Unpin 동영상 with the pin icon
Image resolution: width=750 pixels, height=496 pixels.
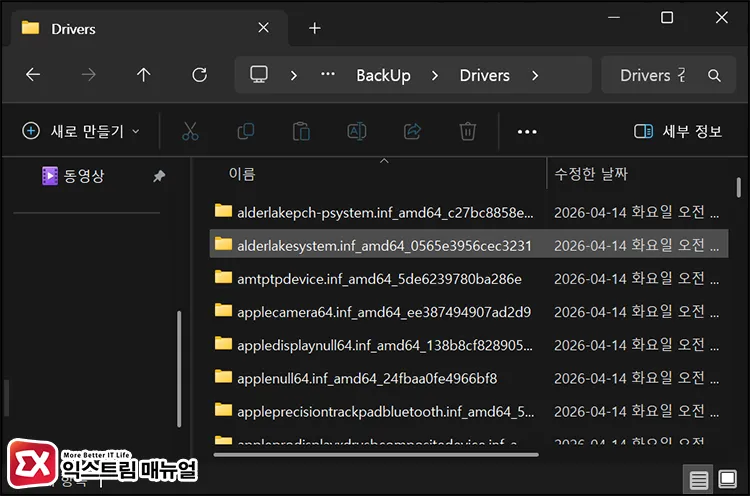(159, 176)
